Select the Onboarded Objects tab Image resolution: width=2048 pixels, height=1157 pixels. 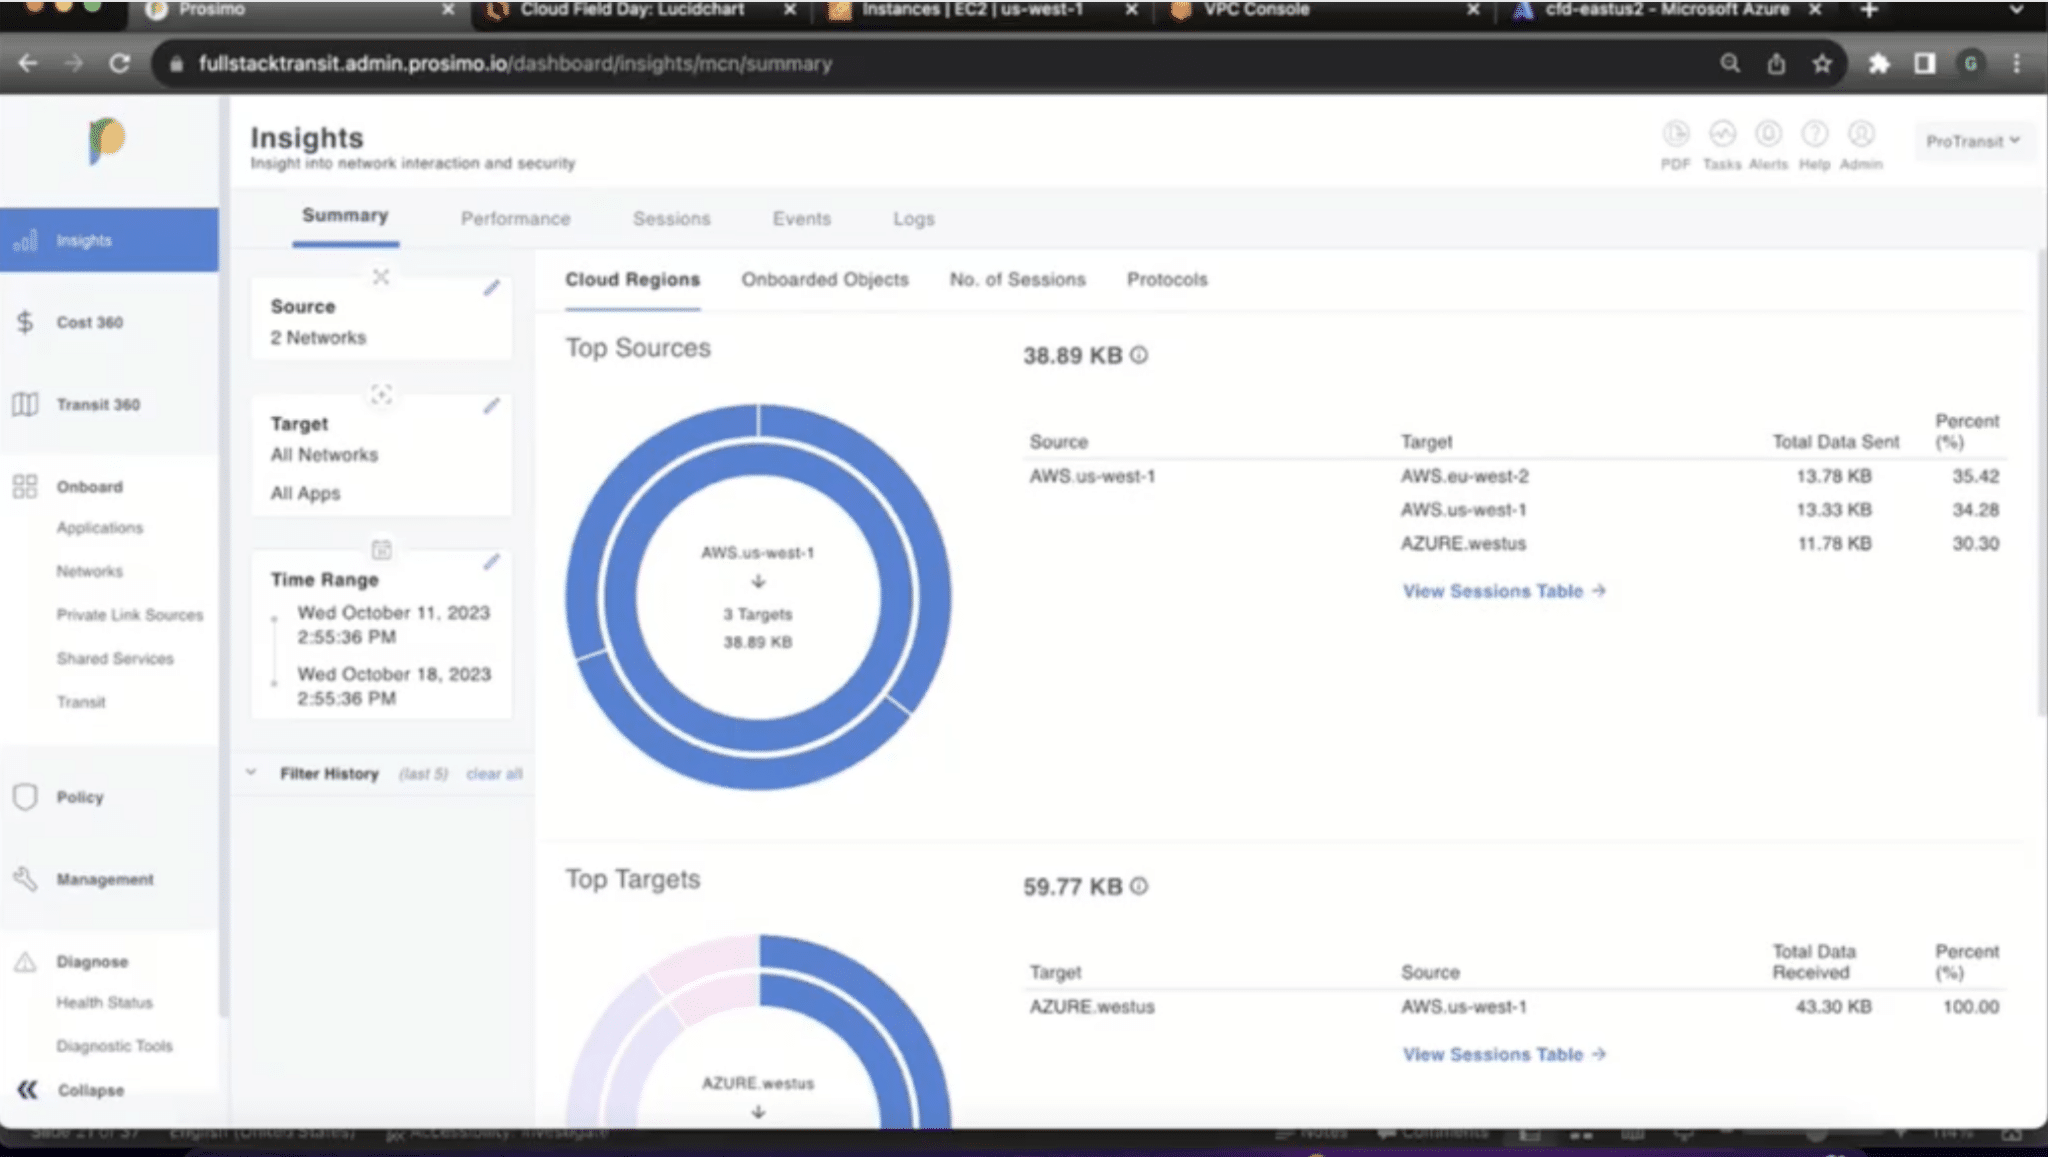tap(824, 279)
